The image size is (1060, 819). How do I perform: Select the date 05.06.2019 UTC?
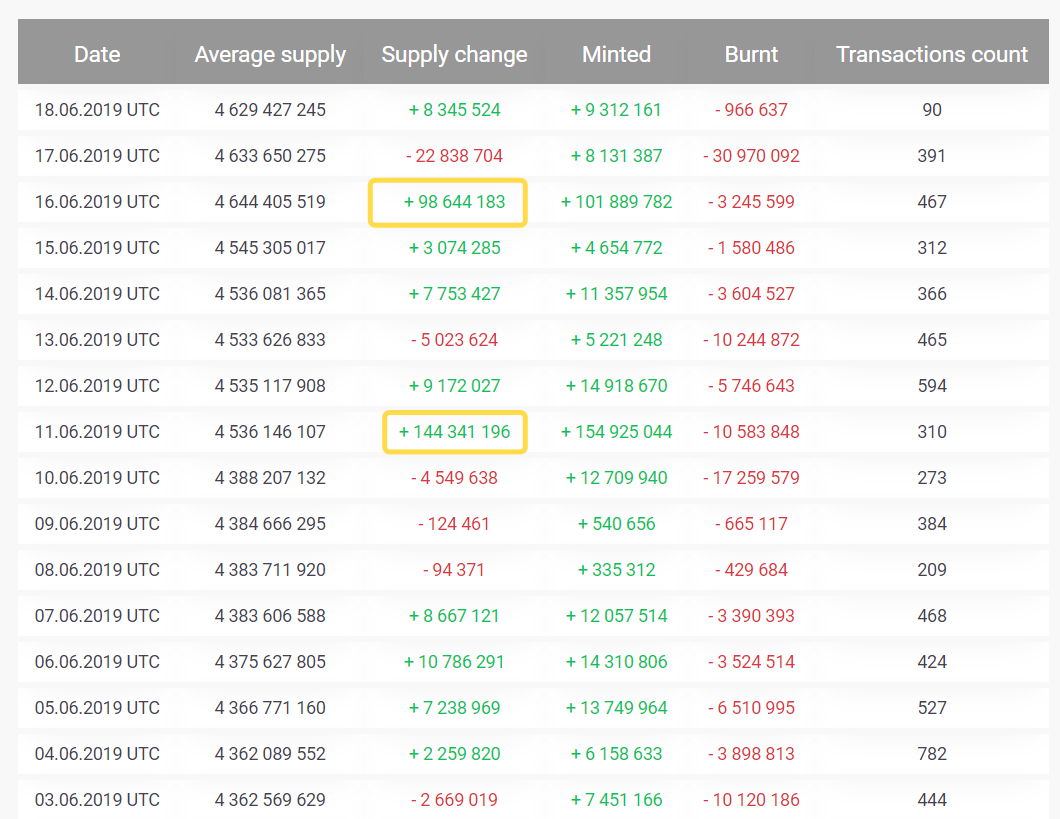click(97, 707)
